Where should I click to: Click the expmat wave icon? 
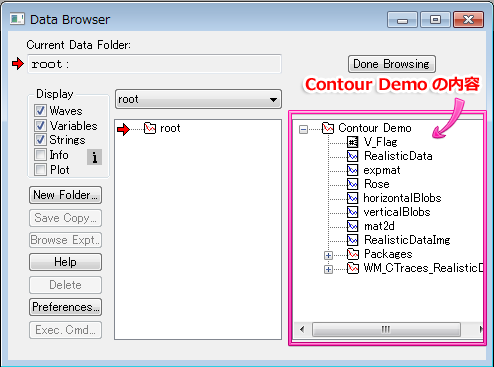(x=353, y=170)
